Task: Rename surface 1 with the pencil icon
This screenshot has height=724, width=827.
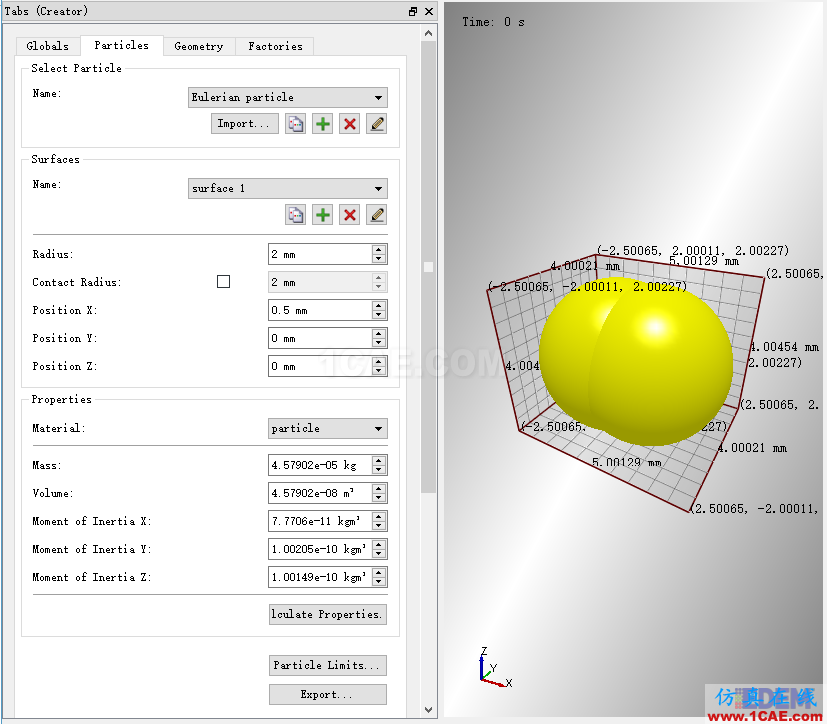Action: pos(377,215)
